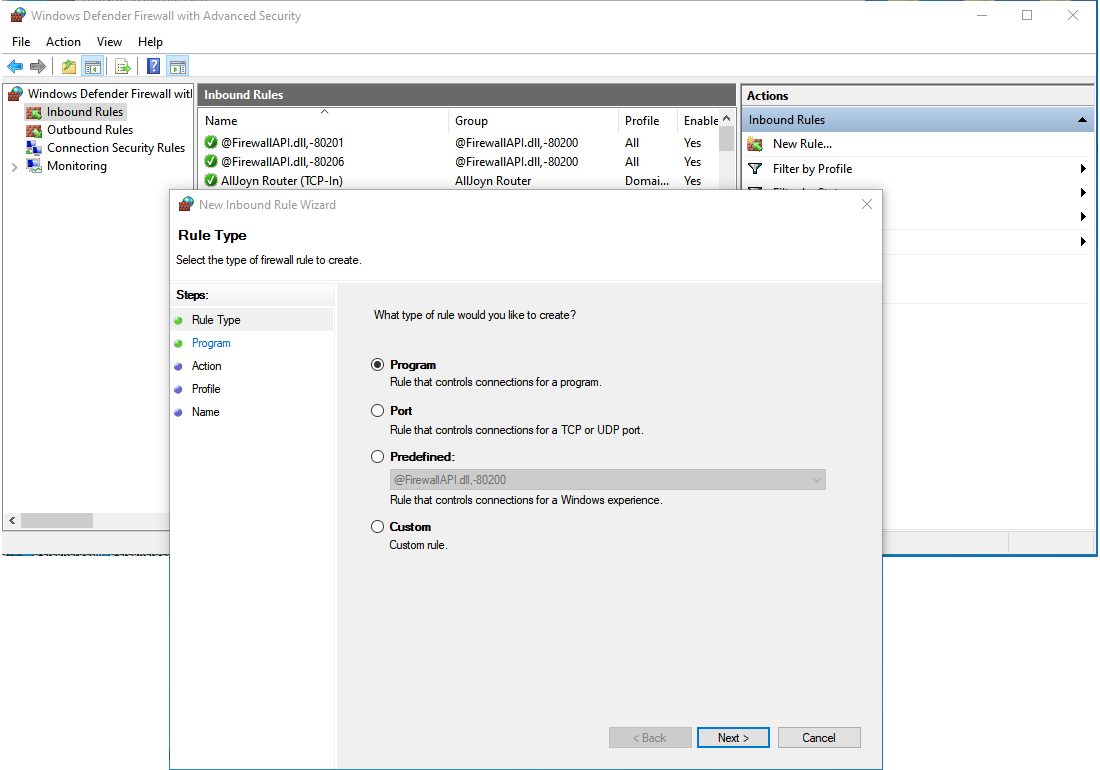
Task: Expand the Monitoring tree node
Action: (x=15, y=167)
